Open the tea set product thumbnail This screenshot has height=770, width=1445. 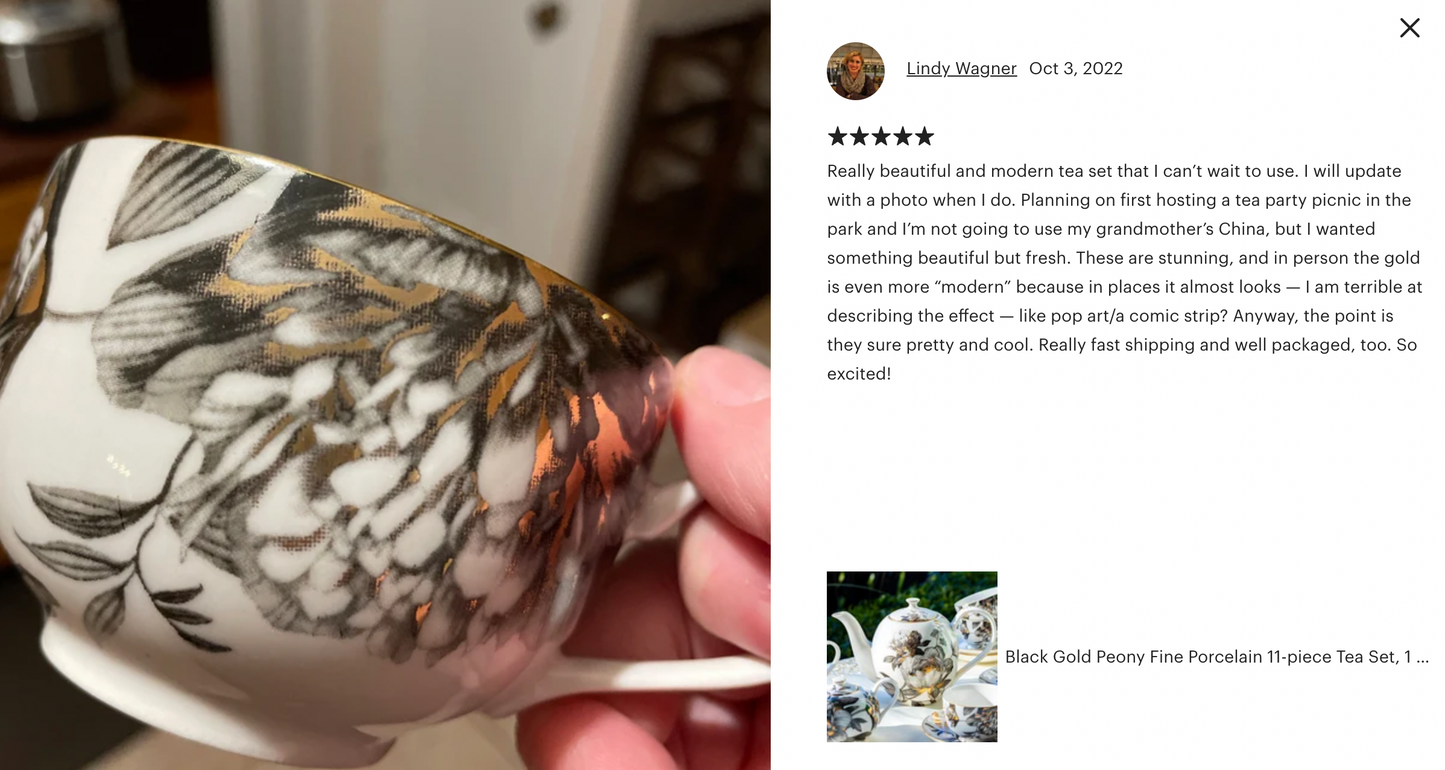click(912, 656)
